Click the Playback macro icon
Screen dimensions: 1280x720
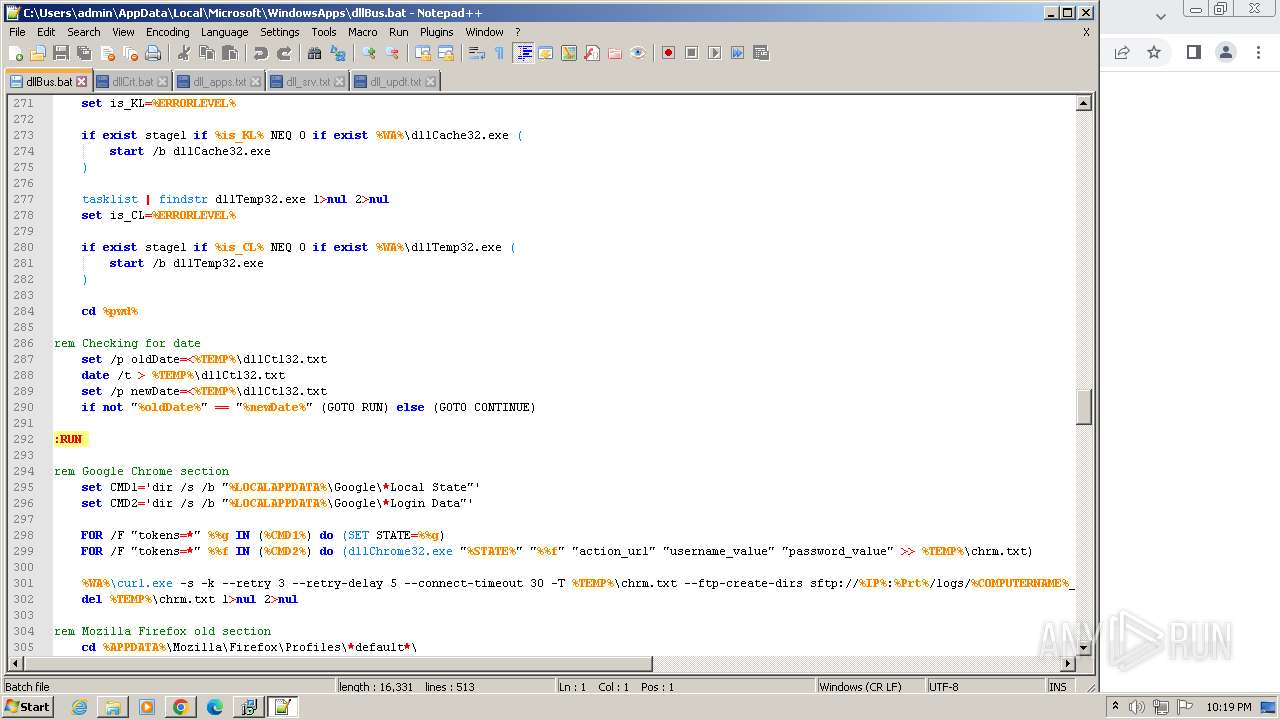(x=714, y=53)
